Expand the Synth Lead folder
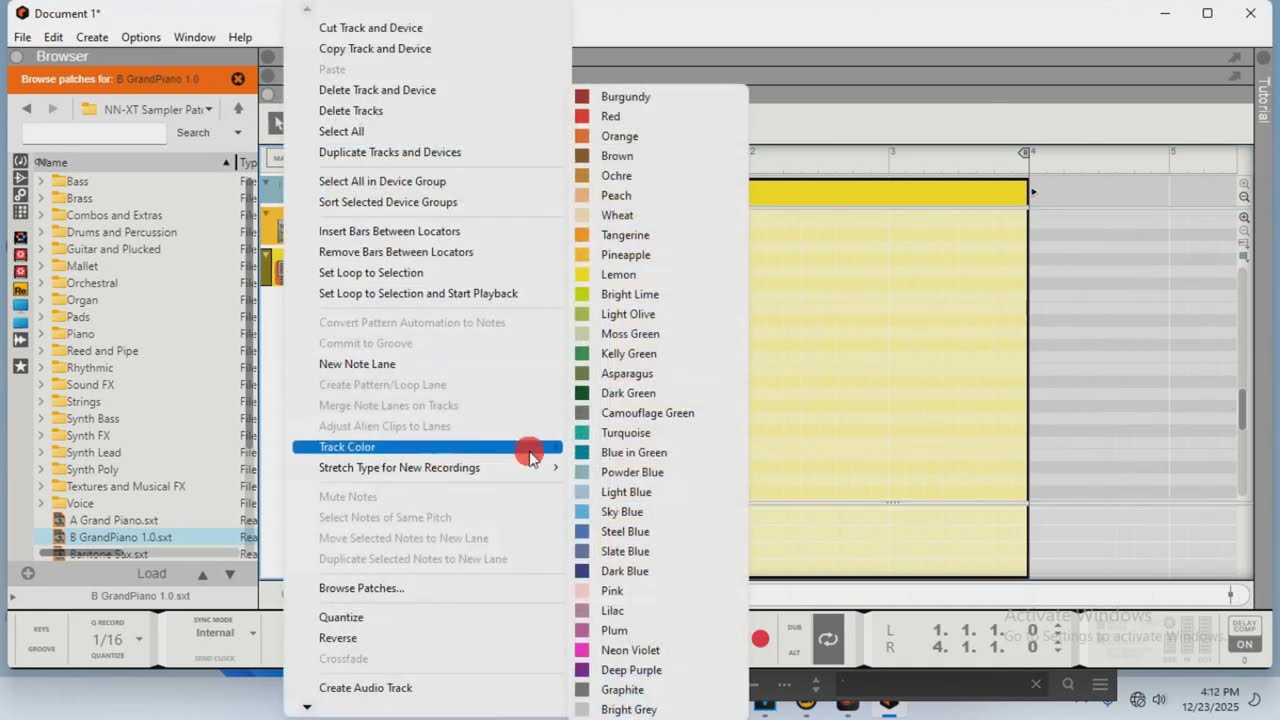The image size is (1280, 720). click(x=41, y=452)
